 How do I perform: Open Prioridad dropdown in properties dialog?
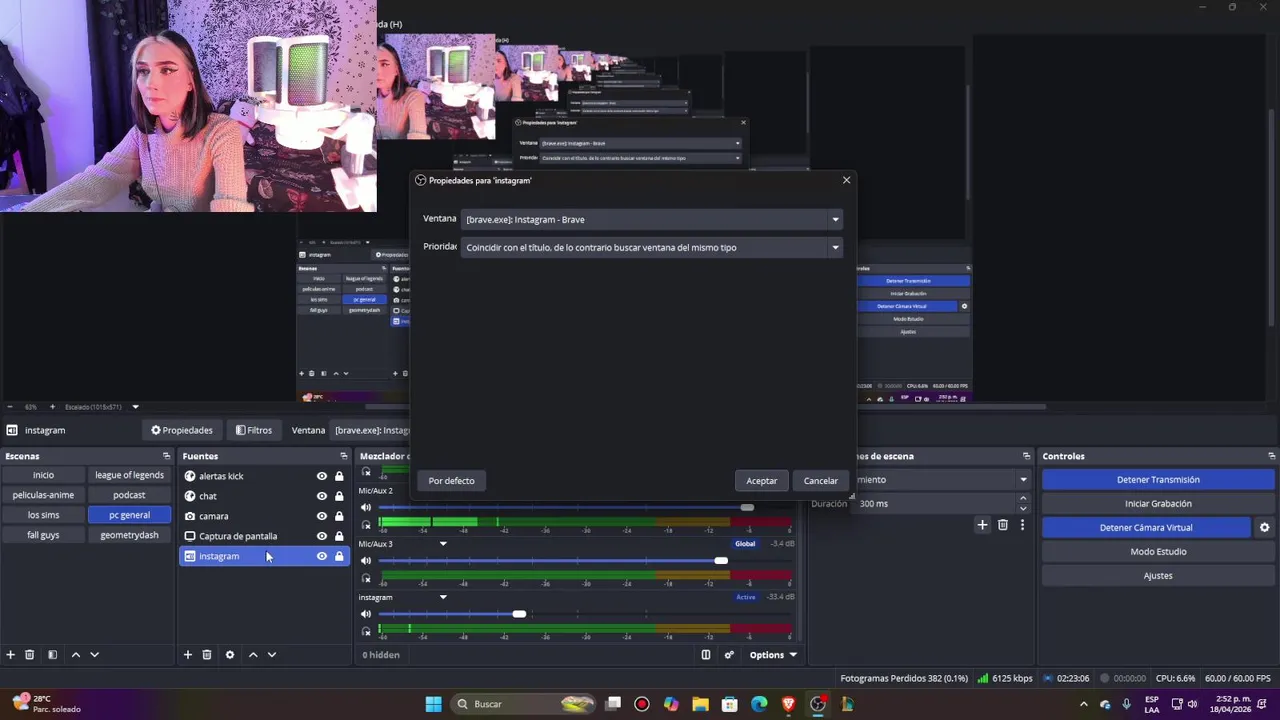point(652,247)
